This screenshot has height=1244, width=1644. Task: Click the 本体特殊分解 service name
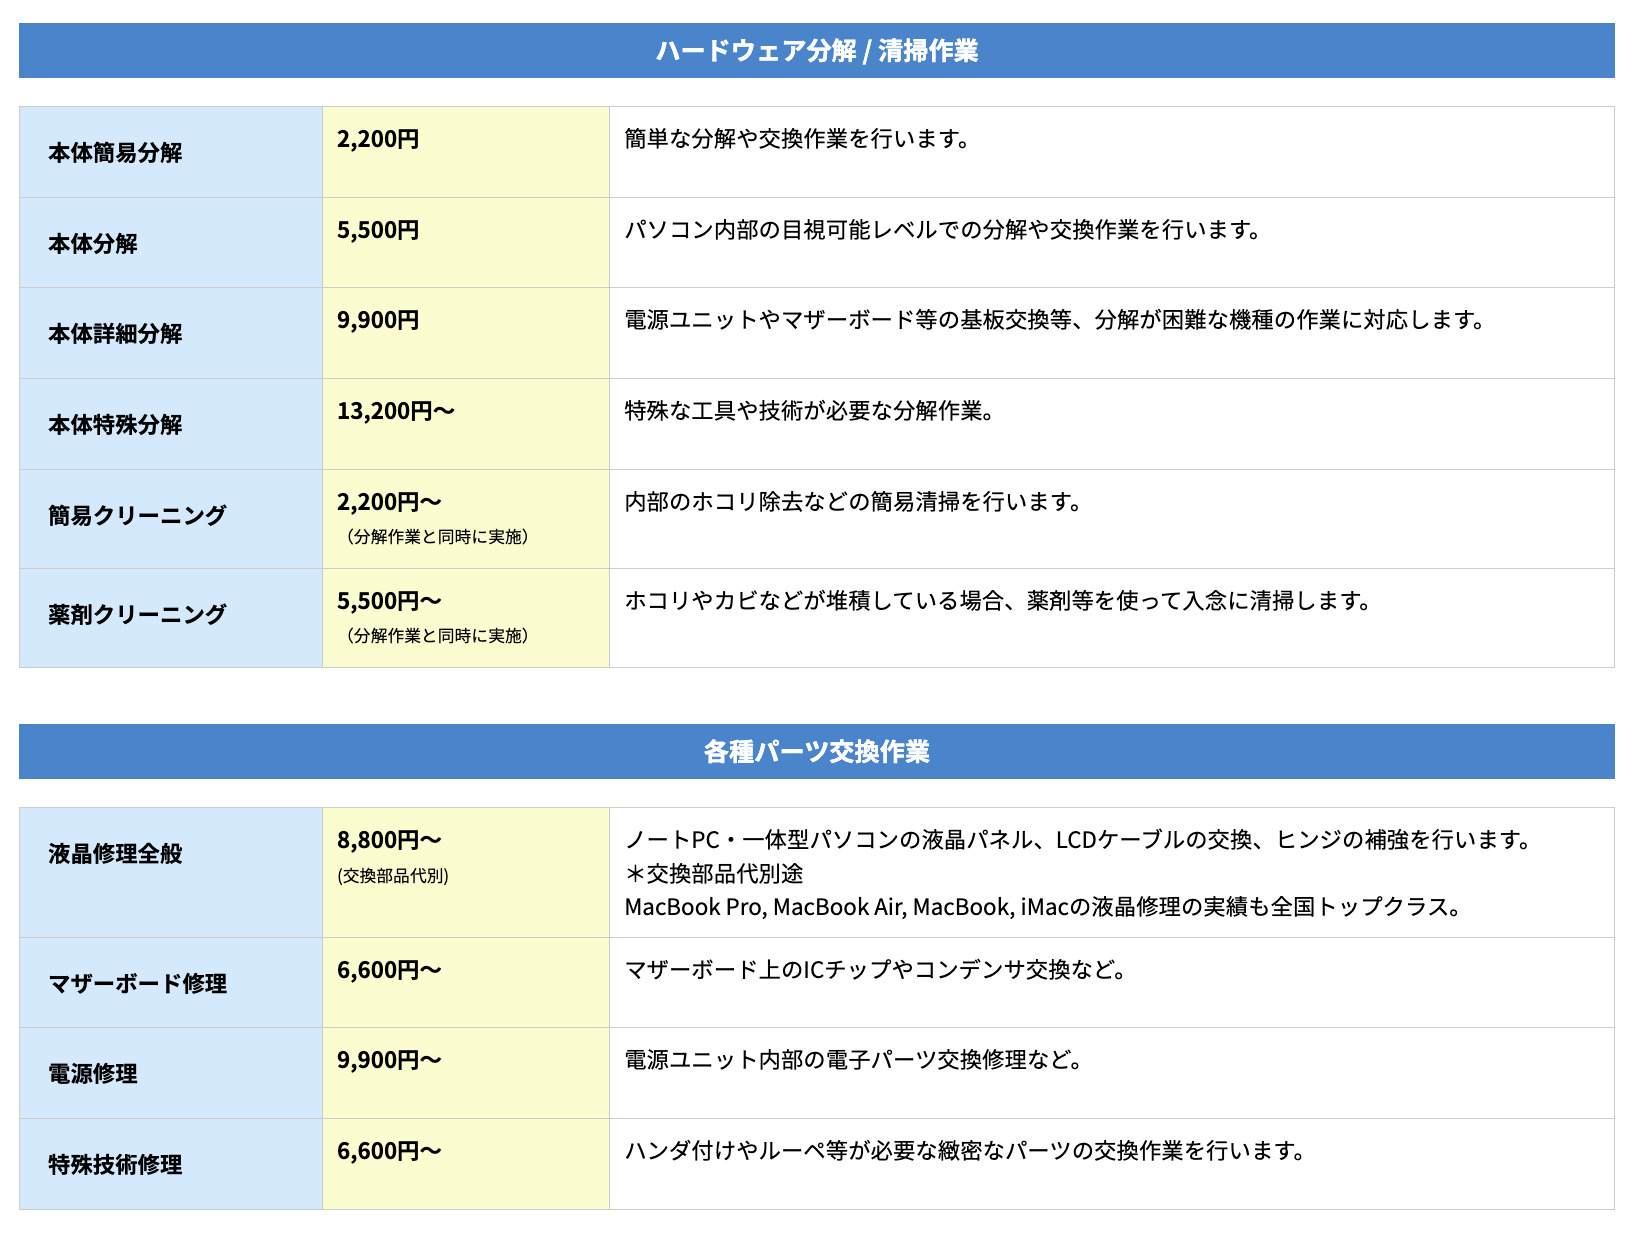tap(116, 425)
